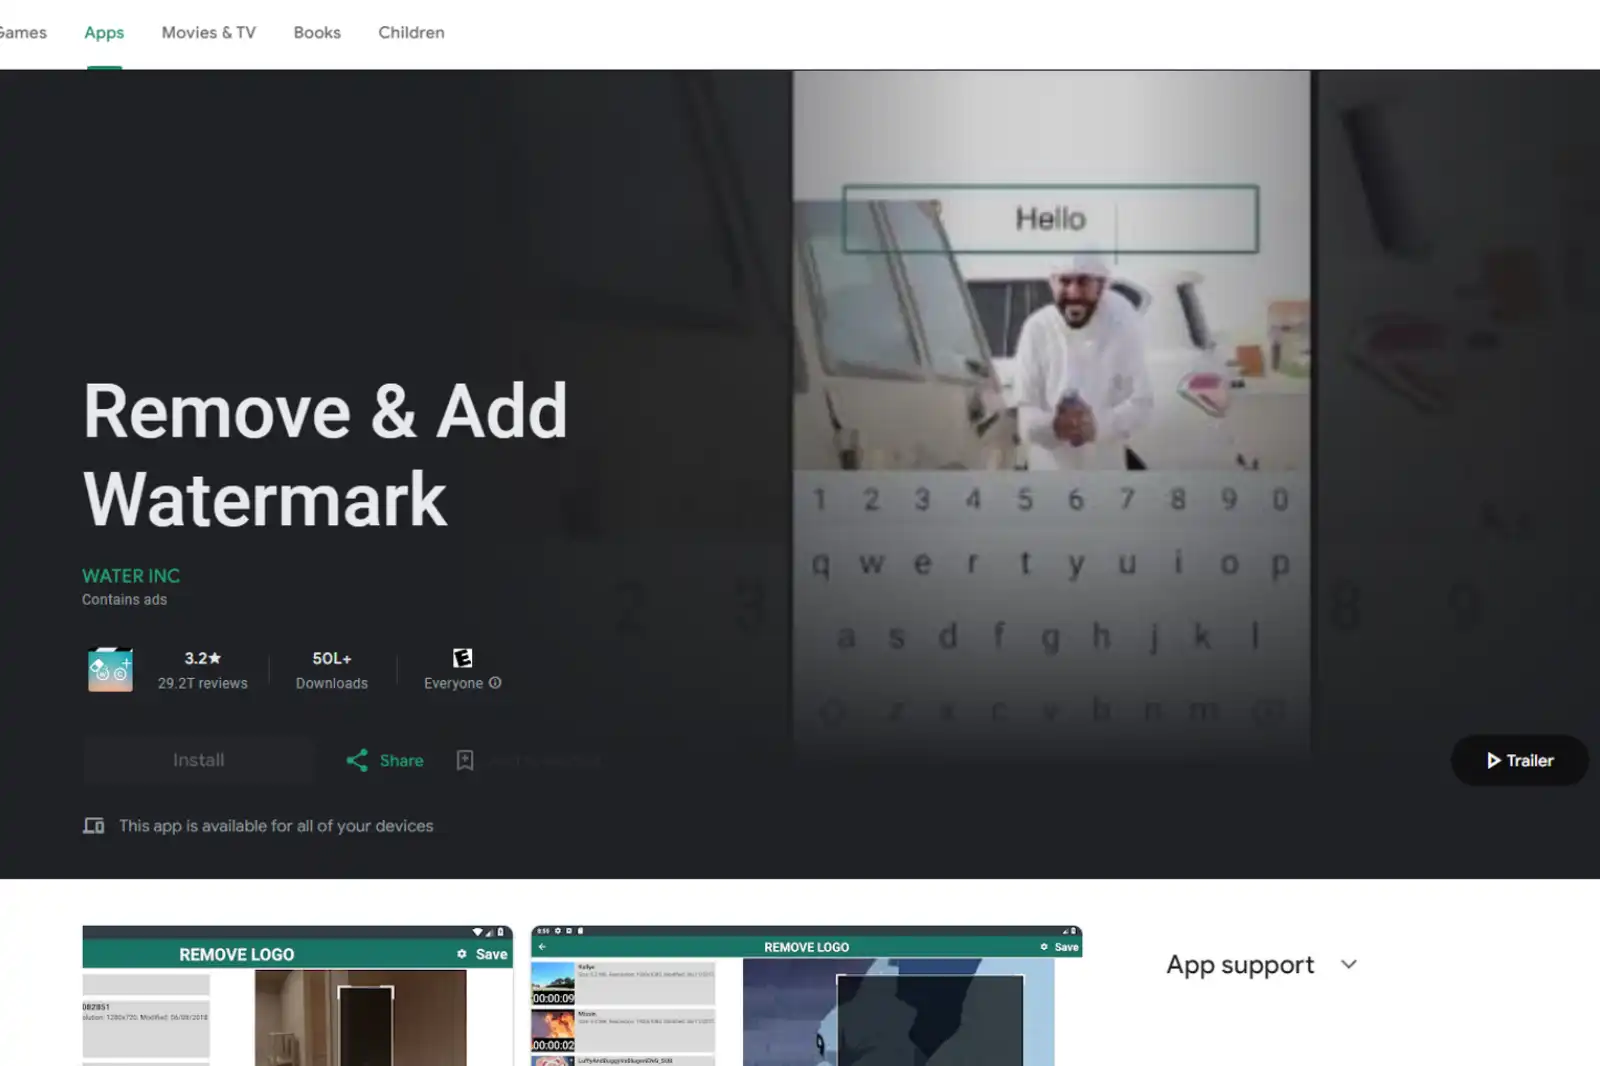Open content rating info icon
This screenshot has width=1600, height=1066.
click(495, 683)
